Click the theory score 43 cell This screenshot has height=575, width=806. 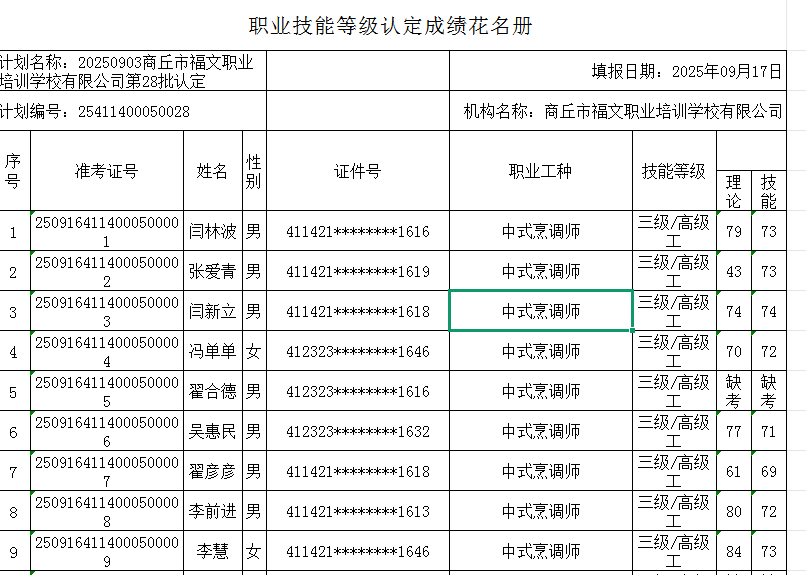(x=734, y=272)
